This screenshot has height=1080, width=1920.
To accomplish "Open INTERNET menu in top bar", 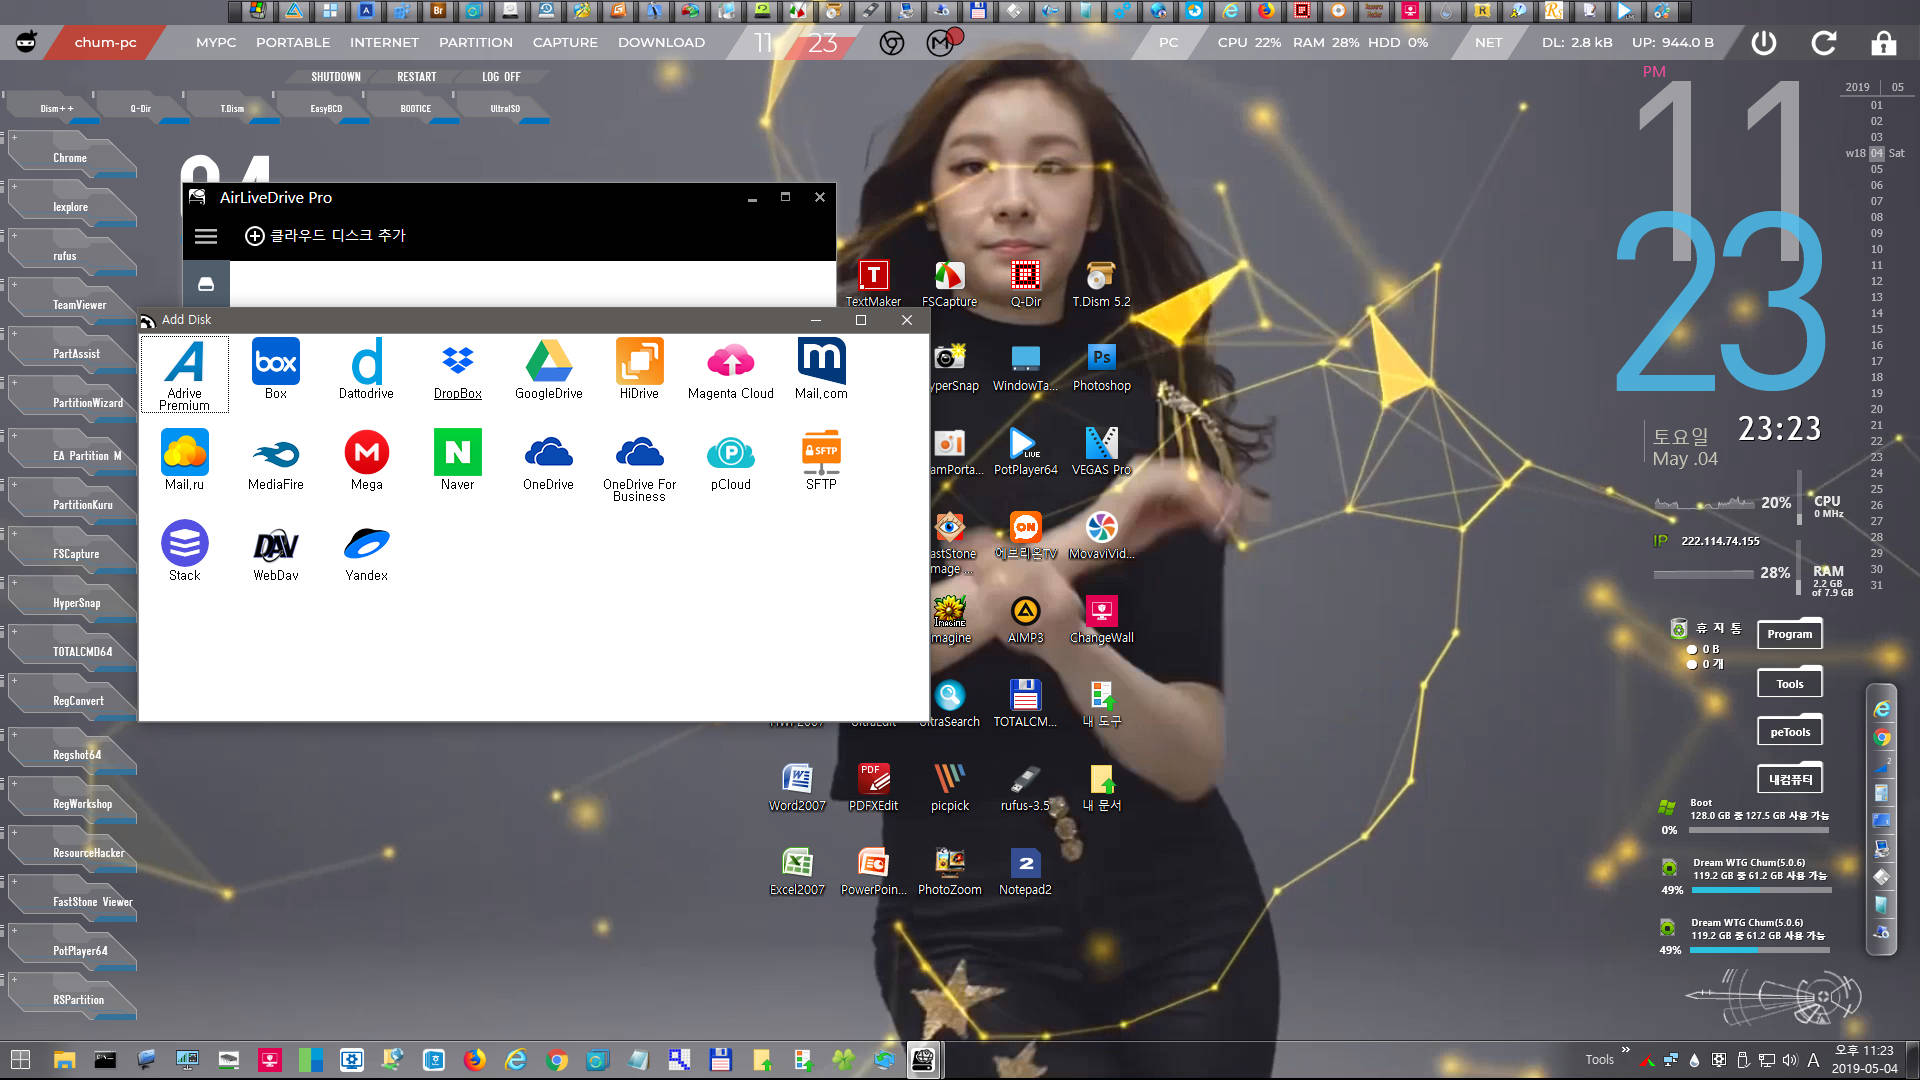I will pos(384,43).
